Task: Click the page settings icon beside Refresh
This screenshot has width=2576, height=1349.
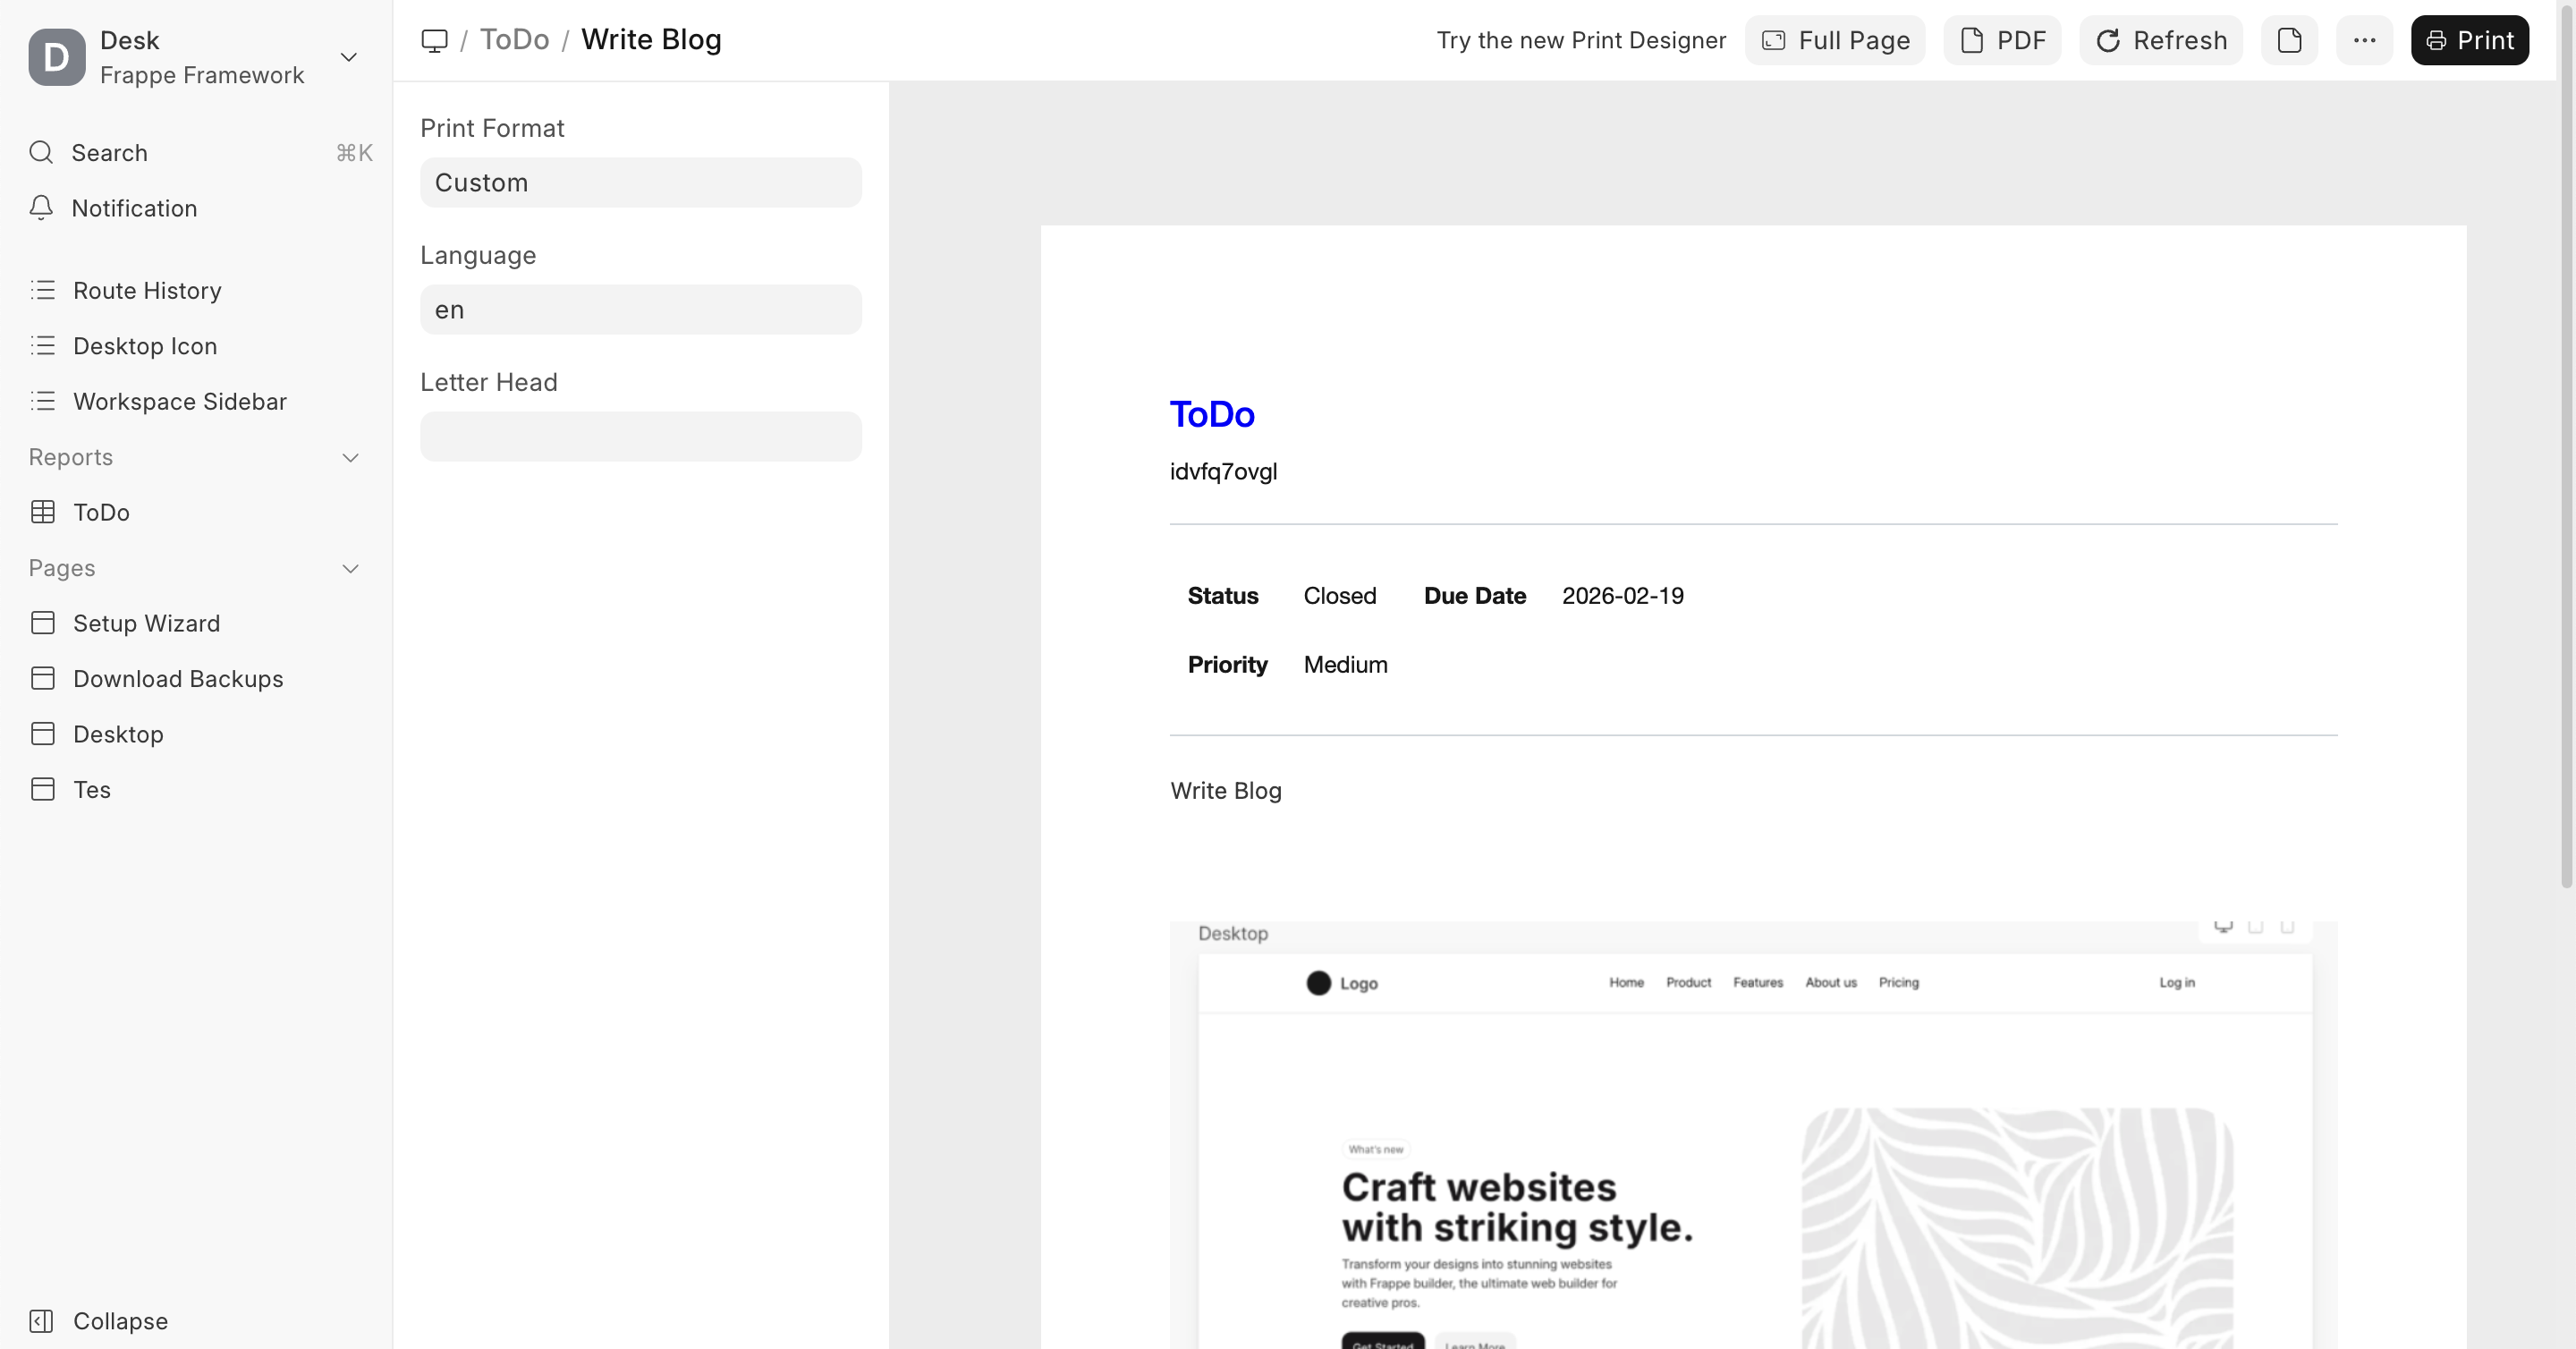Action: pos(2289,40)
